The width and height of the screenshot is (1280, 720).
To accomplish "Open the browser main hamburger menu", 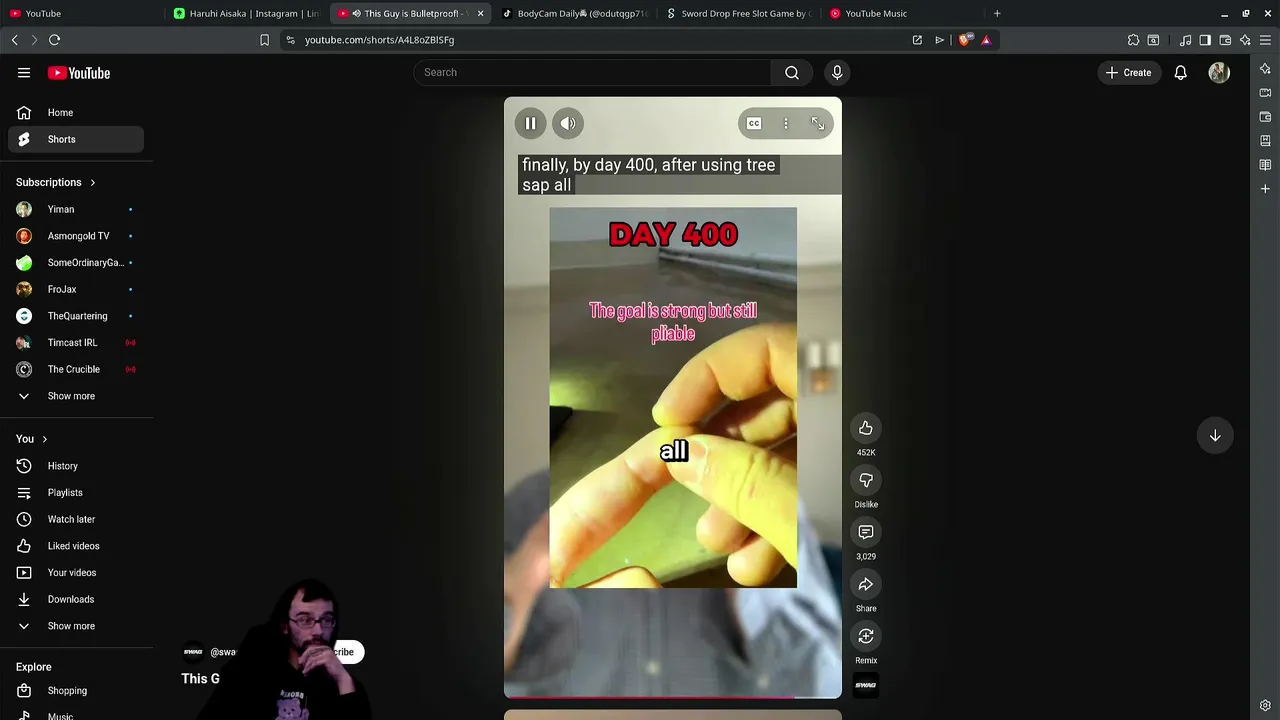I will (x=1265, y=40).
